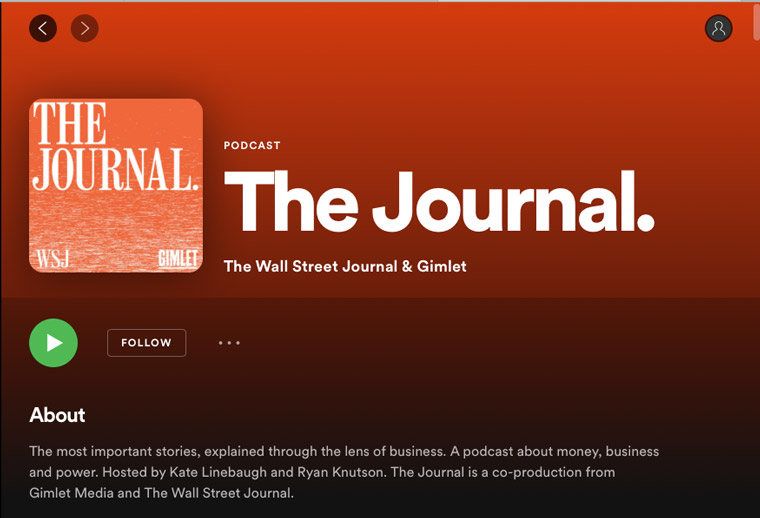The height and width of the screenshot is (518, 760).
Task: Open the user profile icon
Action: coord(718,29)
